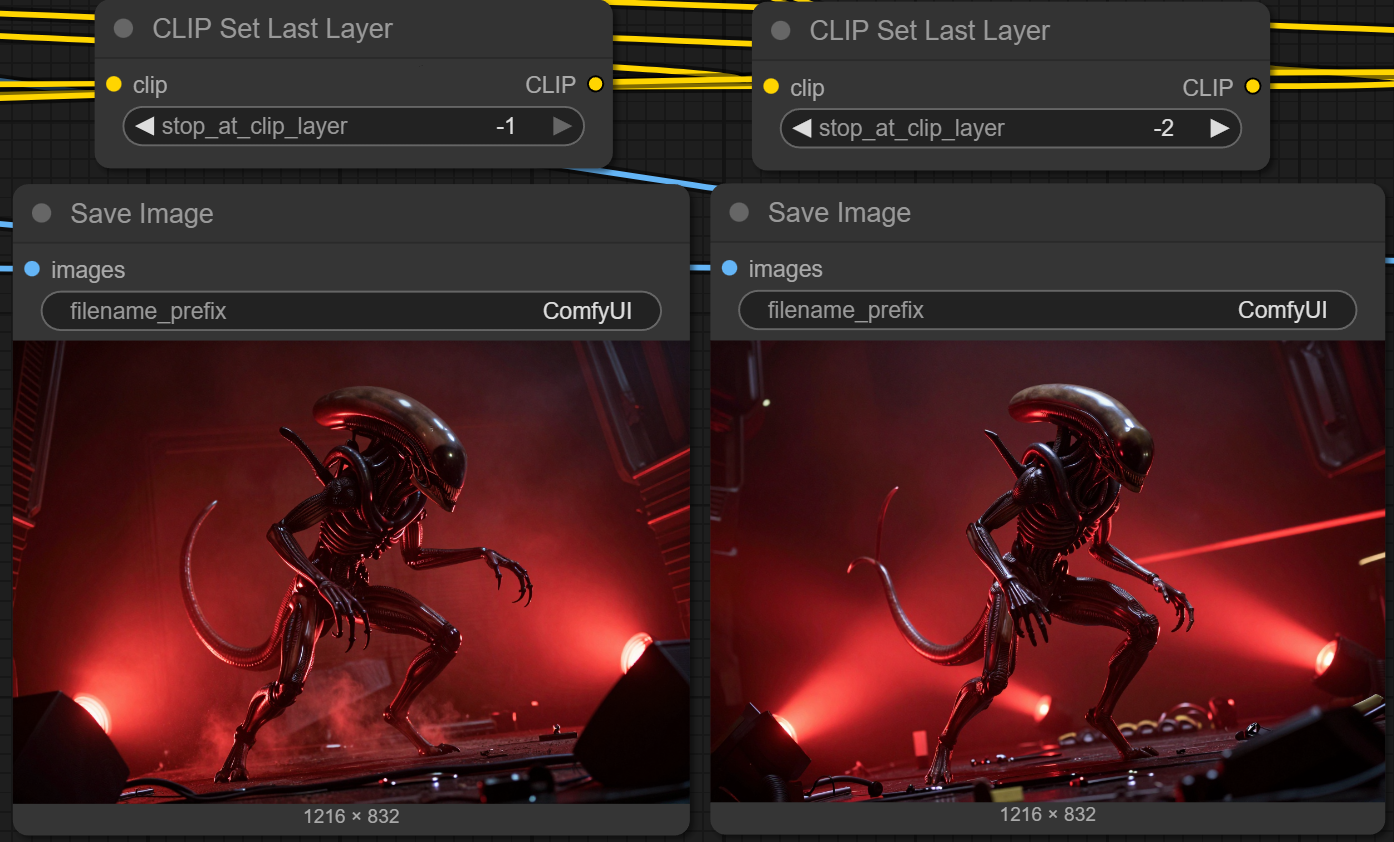Collapse the right CLIP Set Last Layer node dot
Viewport: 1394px width, 842px height.
pyautogui.click(x=781, y=30)
